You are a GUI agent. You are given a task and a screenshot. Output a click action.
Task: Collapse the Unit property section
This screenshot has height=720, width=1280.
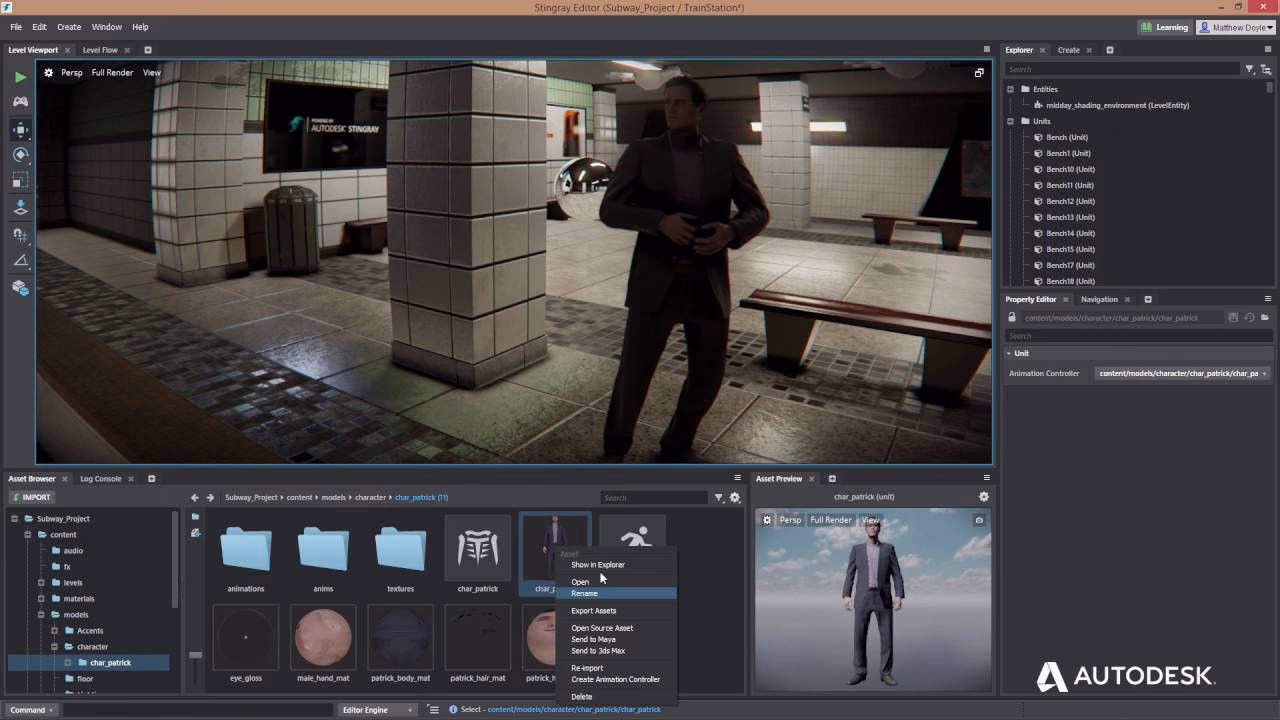1010,353
